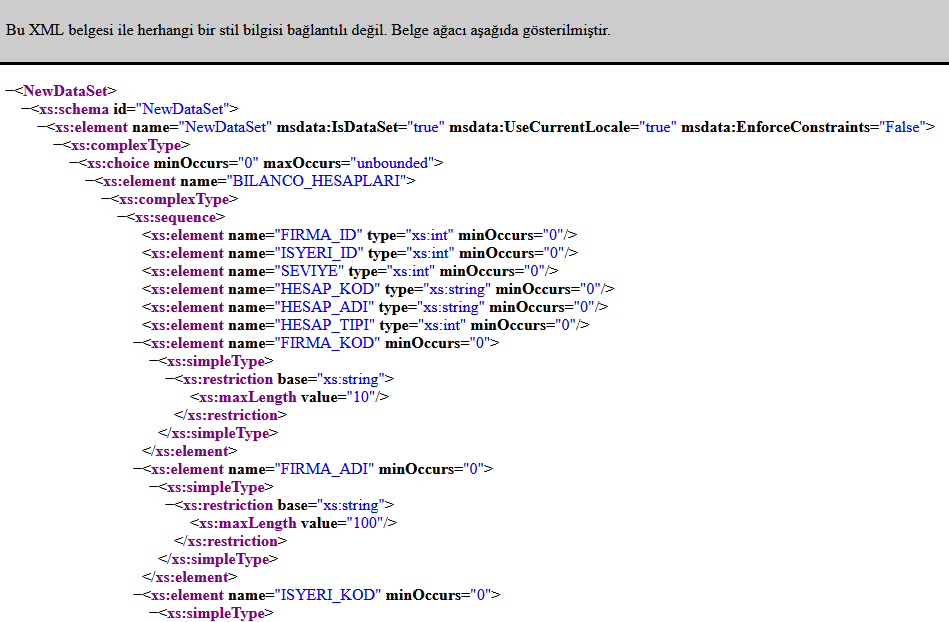Click the maxLength value "100" line
Screen dimensions: 949x622
pyautogui.click(x=293, y=523)
